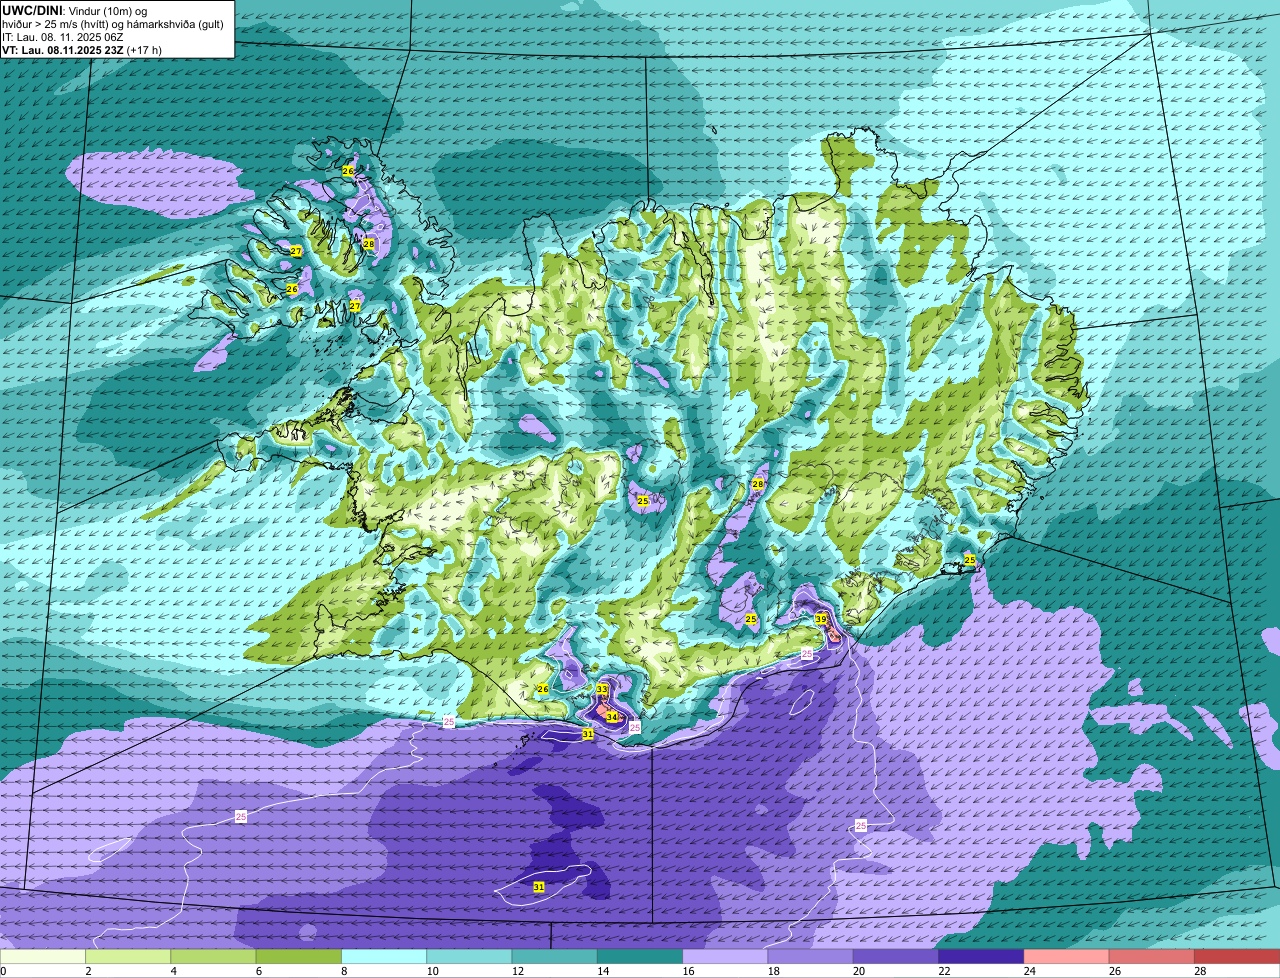
Task: Pick the 26–28 m/s salmon legend swatch
Action: [1152, 956]
